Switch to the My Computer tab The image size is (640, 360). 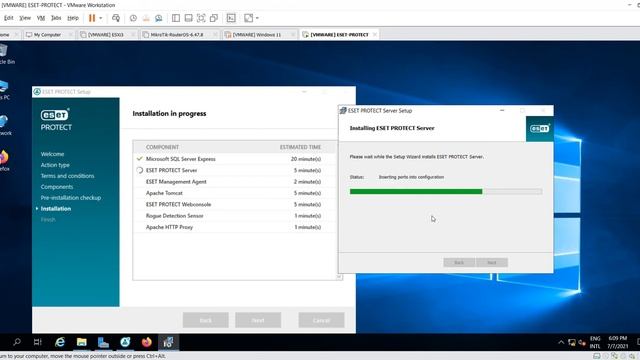point(47,35)
